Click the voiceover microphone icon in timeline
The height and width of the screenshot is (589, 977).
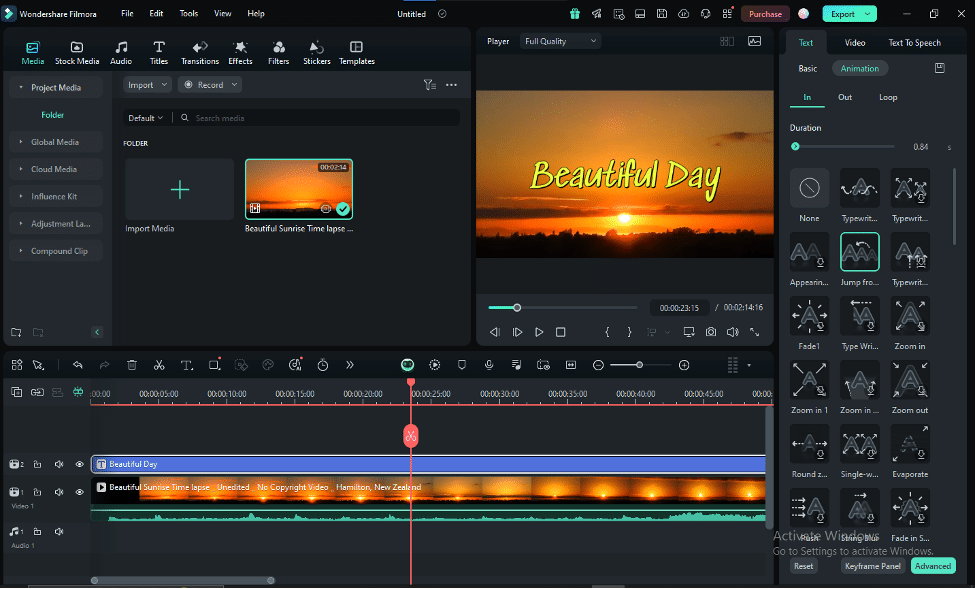489,365
